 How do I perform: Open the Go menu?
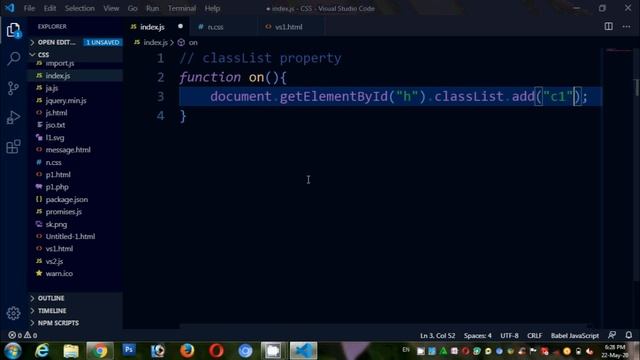(132, 8)
